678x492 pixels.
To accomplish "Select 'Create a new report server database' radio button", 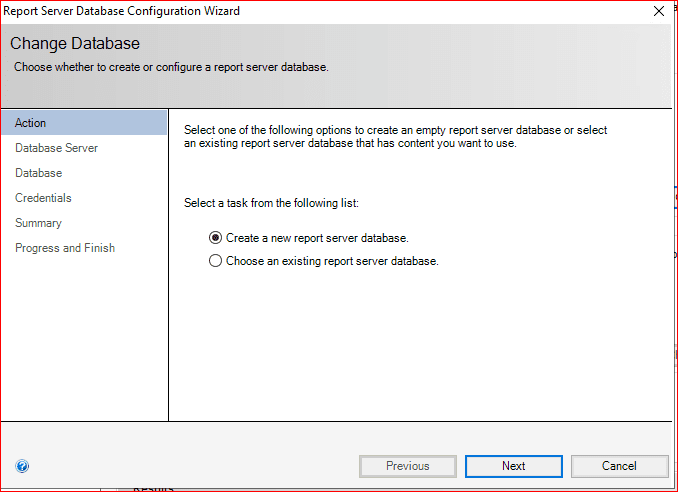I will (x=215, y=238).
